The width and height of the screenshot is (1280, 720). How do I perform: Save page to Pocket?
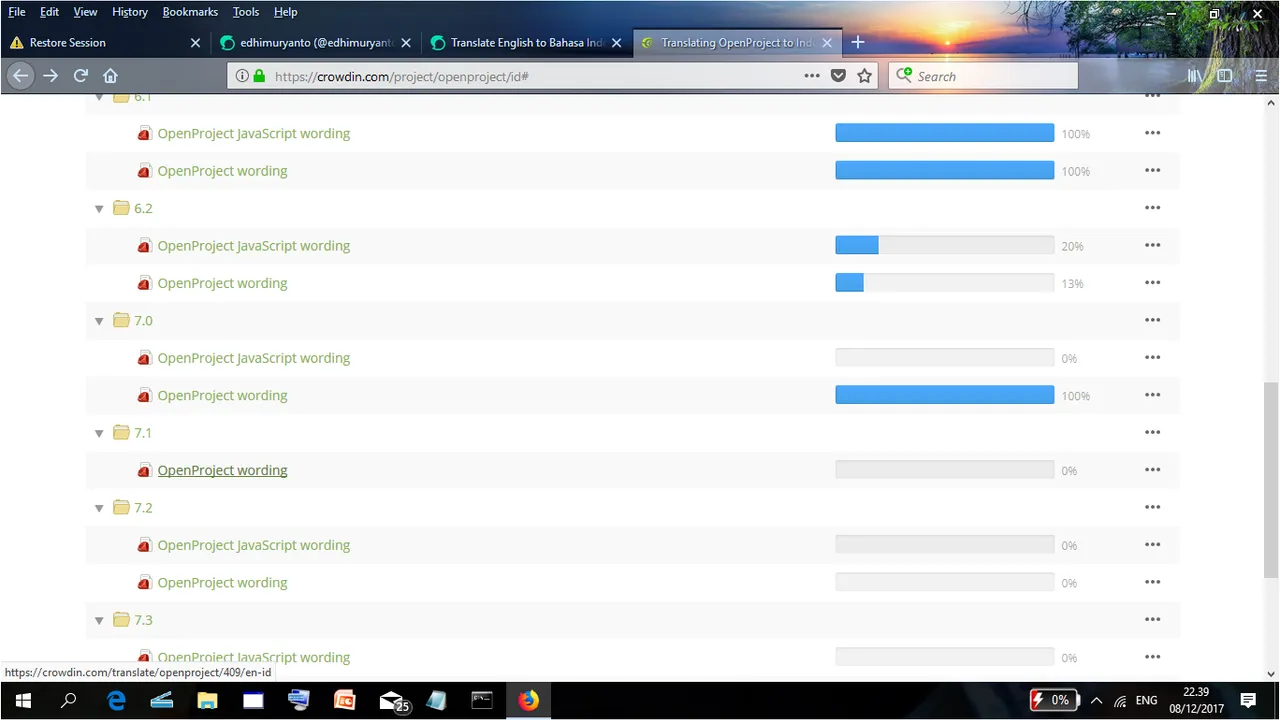pyautogui.click(x=839, y=76)
